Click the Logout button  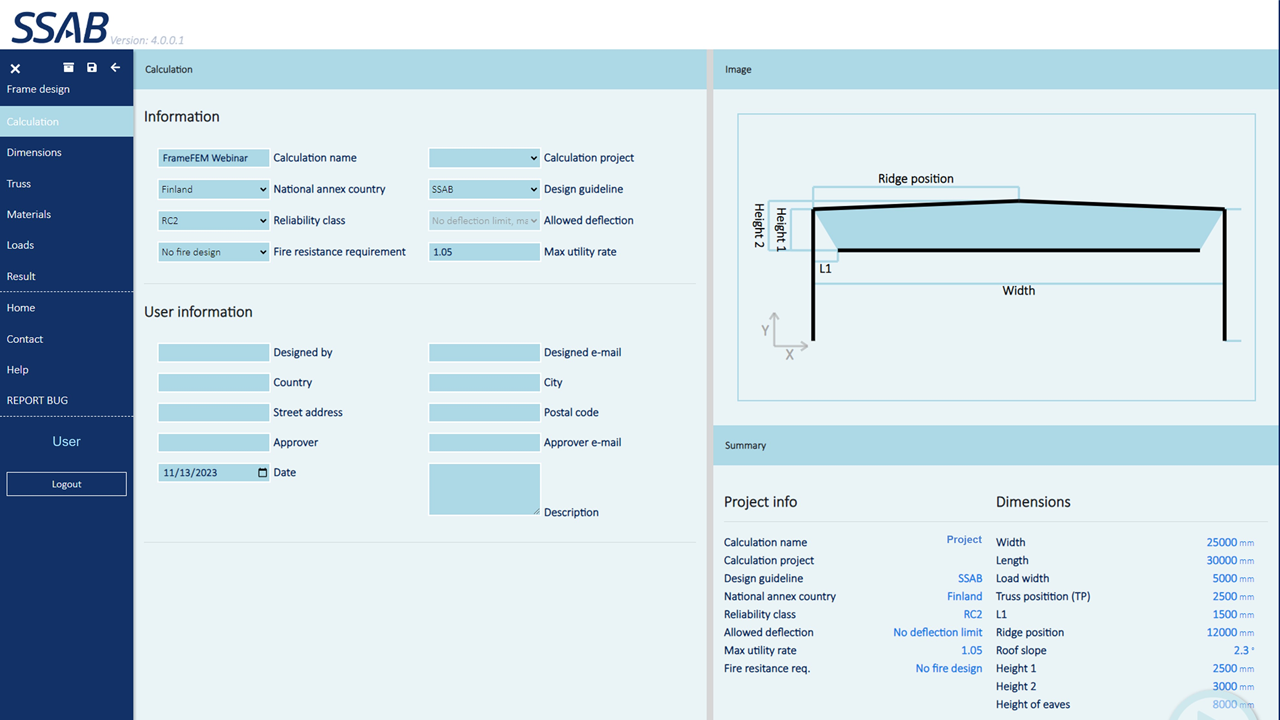pyautogui.click(x=67, y=484)
